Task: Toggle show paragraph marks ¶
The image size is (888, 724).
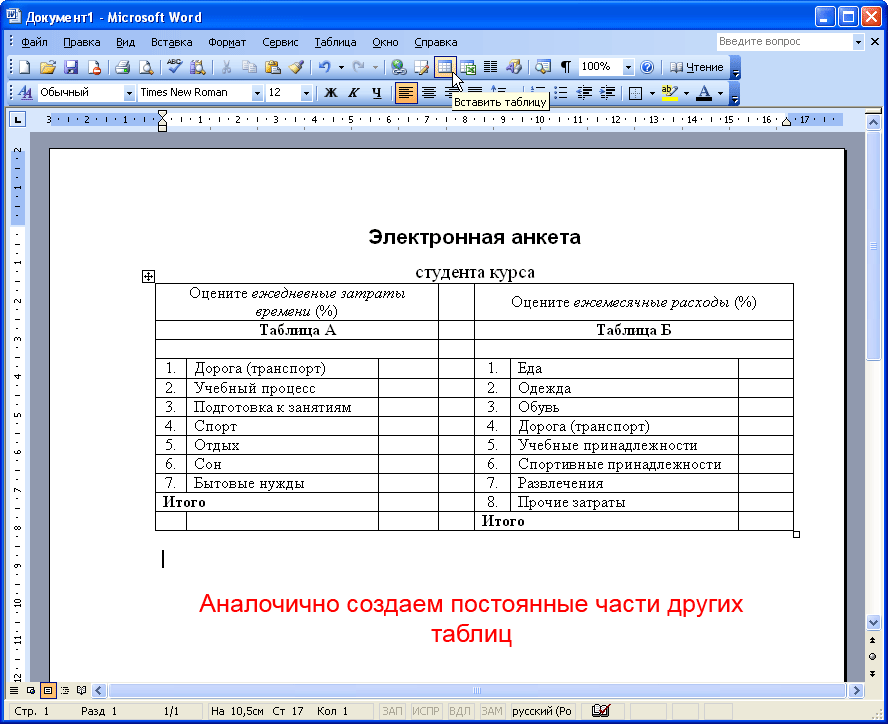Action: pyautogui.click(x=566, y=67)
